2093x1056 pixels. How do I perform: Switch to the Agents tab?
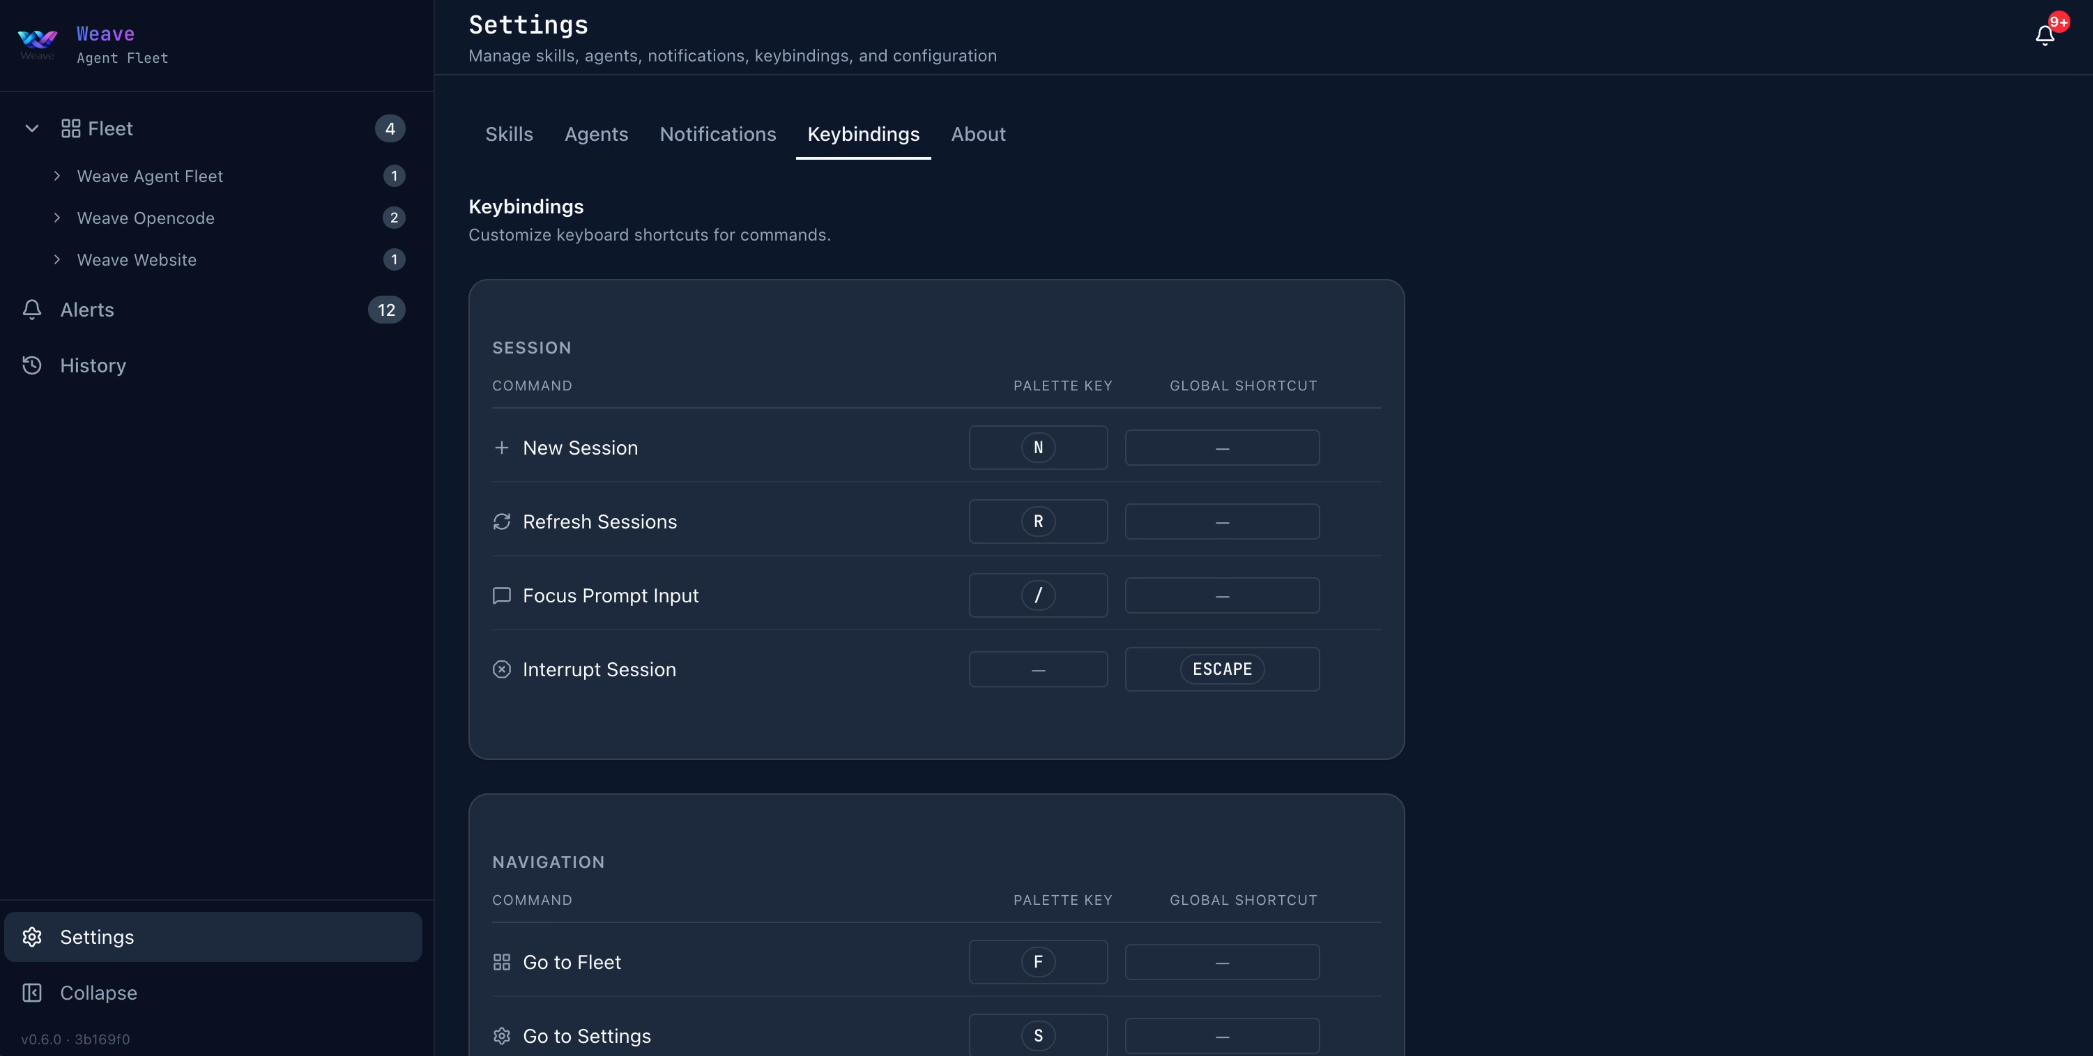[596, 134]
